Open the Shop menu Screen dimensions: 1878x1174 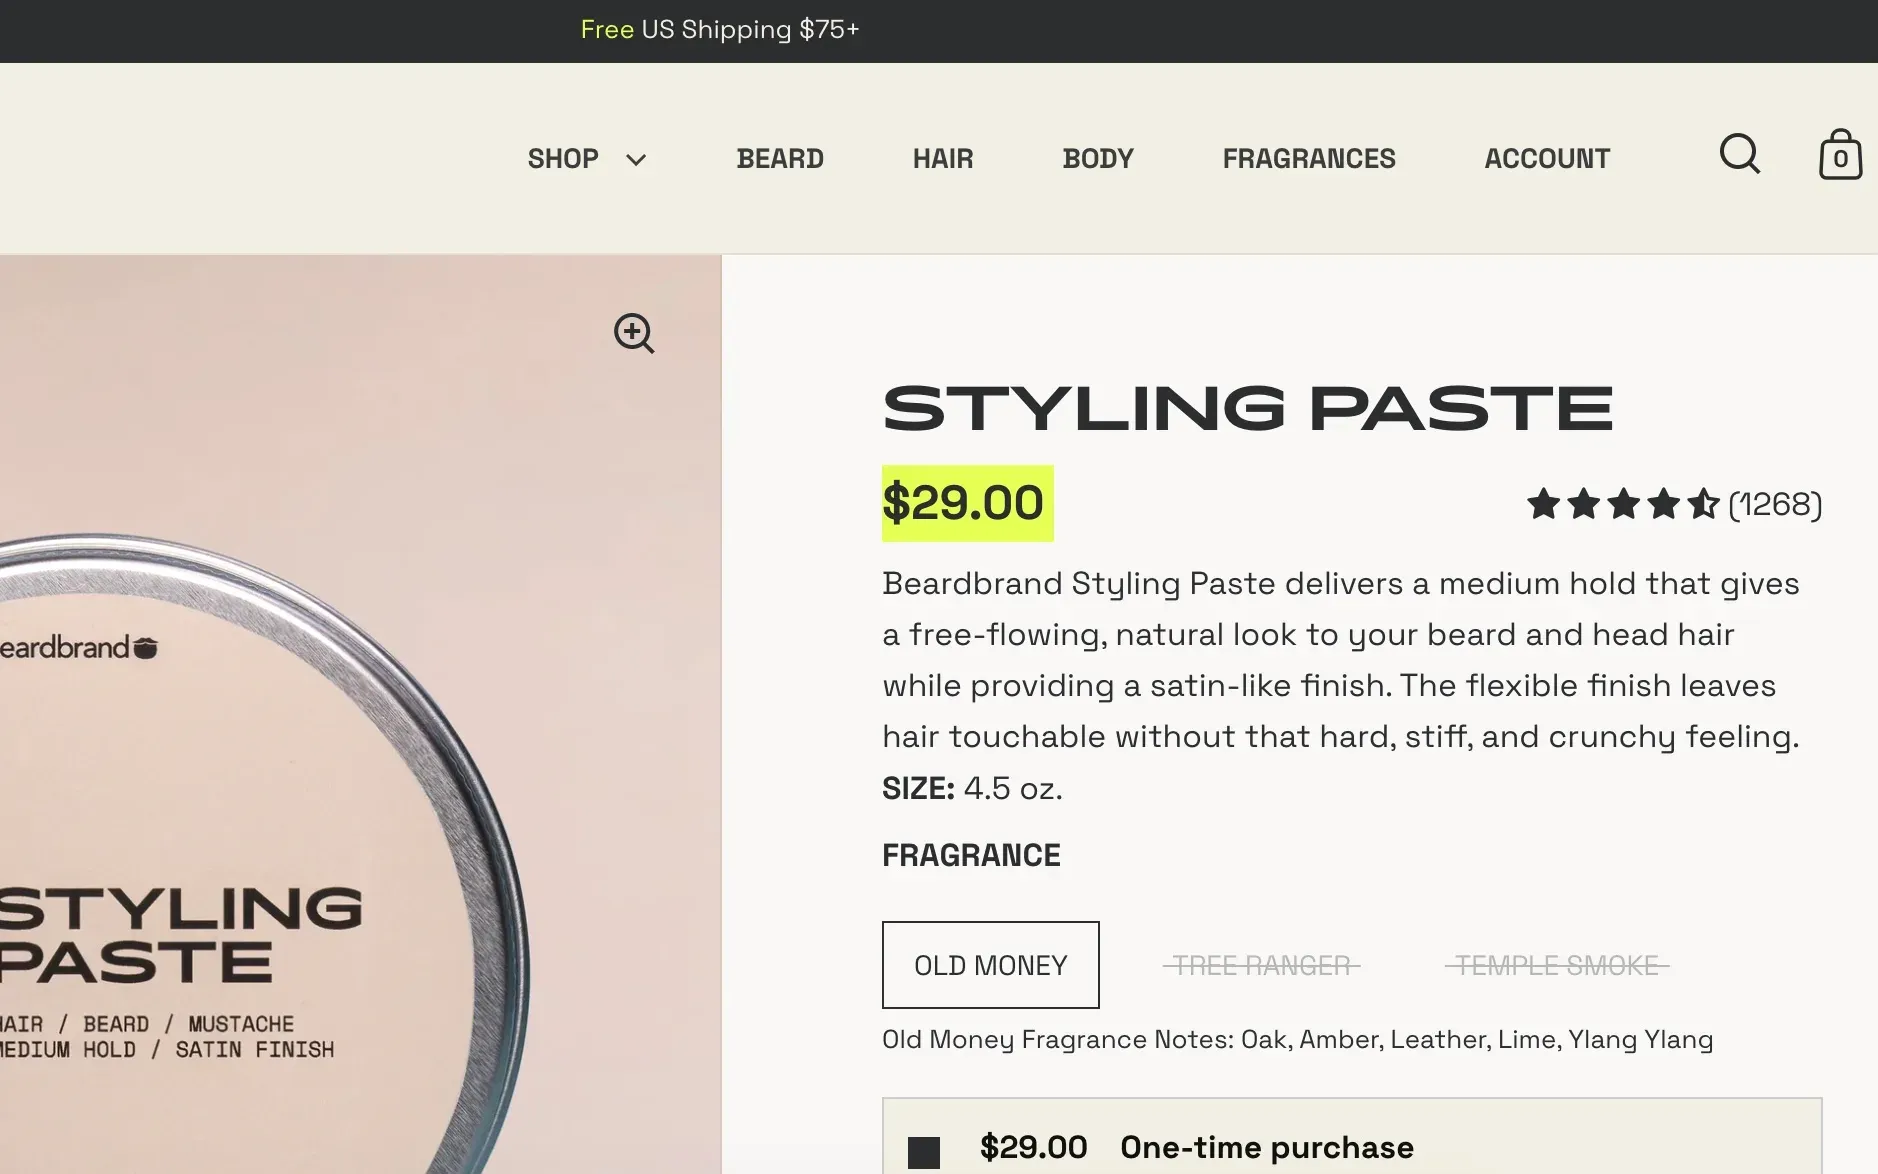(x=563, y=159)
